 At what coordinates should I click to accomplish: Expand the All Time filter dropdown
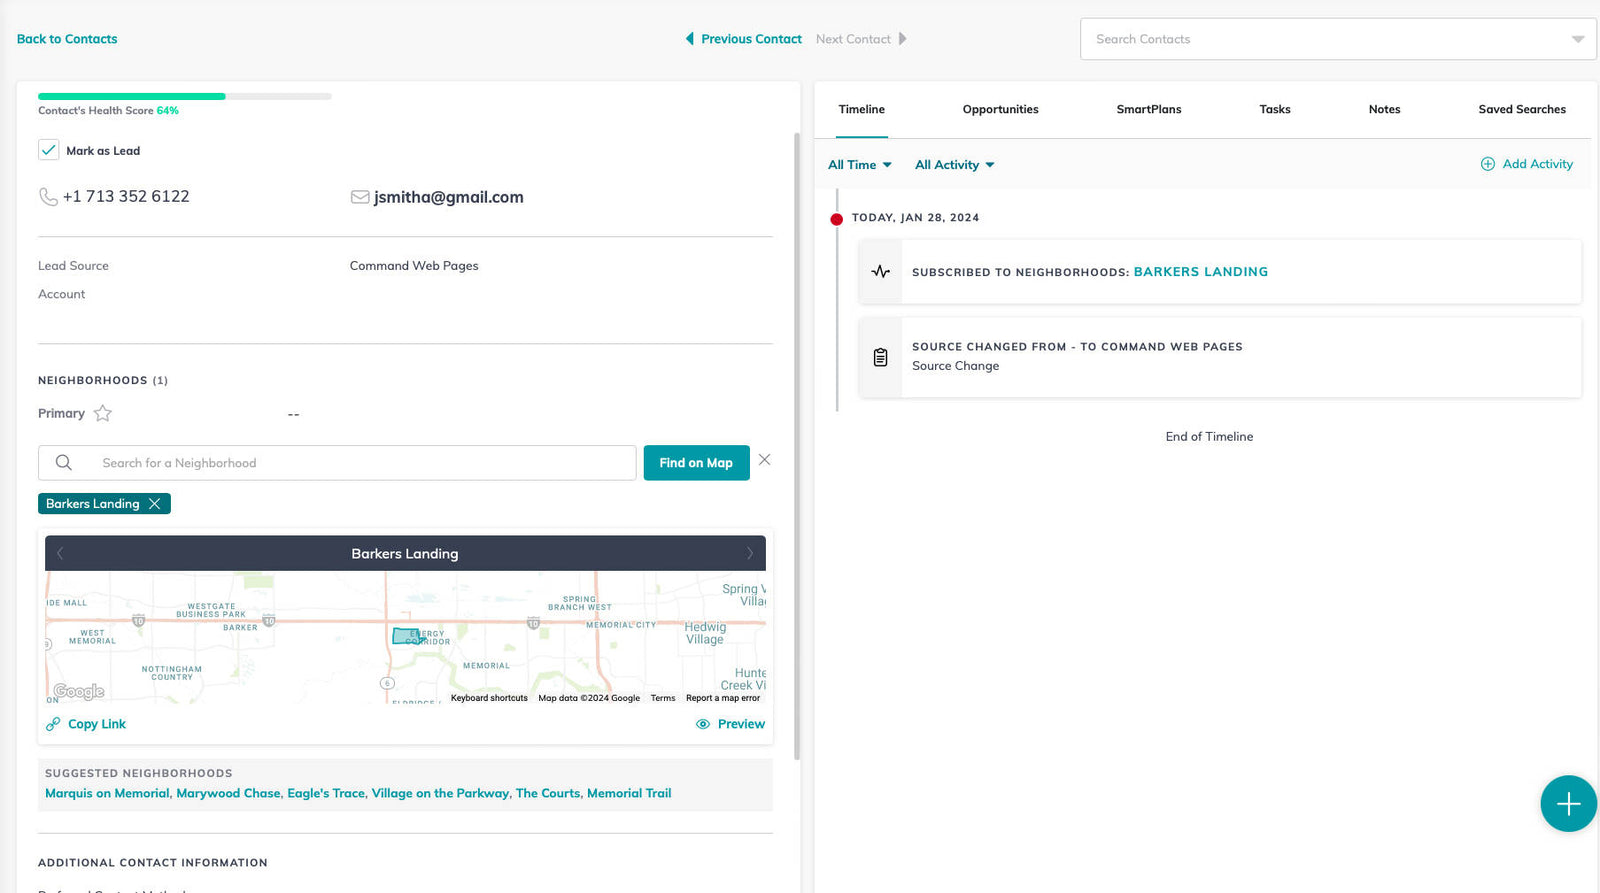coord(859,165)
